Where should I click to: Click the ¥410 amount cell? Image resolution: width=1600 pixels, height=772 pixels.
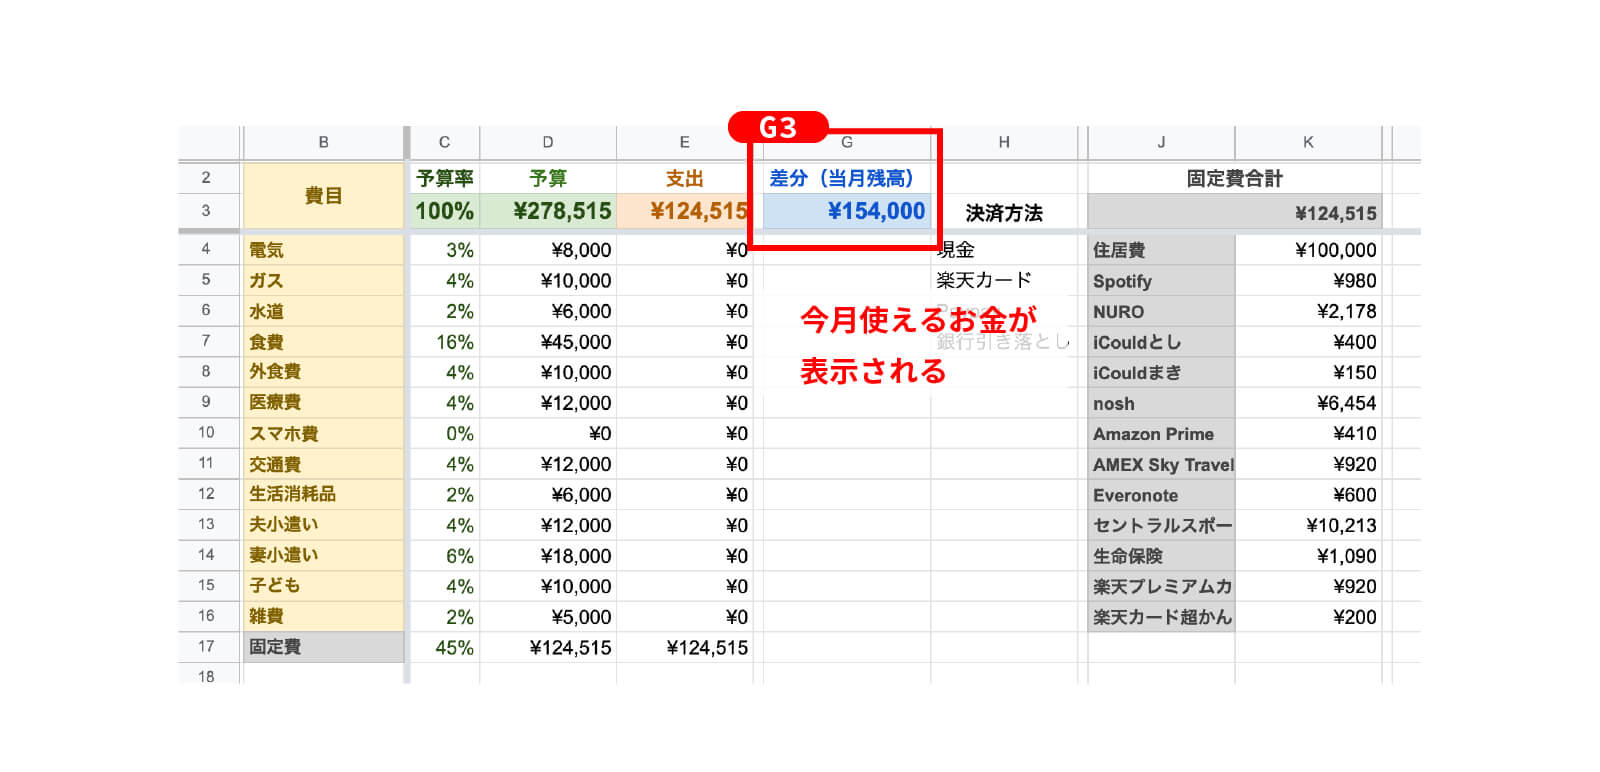(1309, 433)
